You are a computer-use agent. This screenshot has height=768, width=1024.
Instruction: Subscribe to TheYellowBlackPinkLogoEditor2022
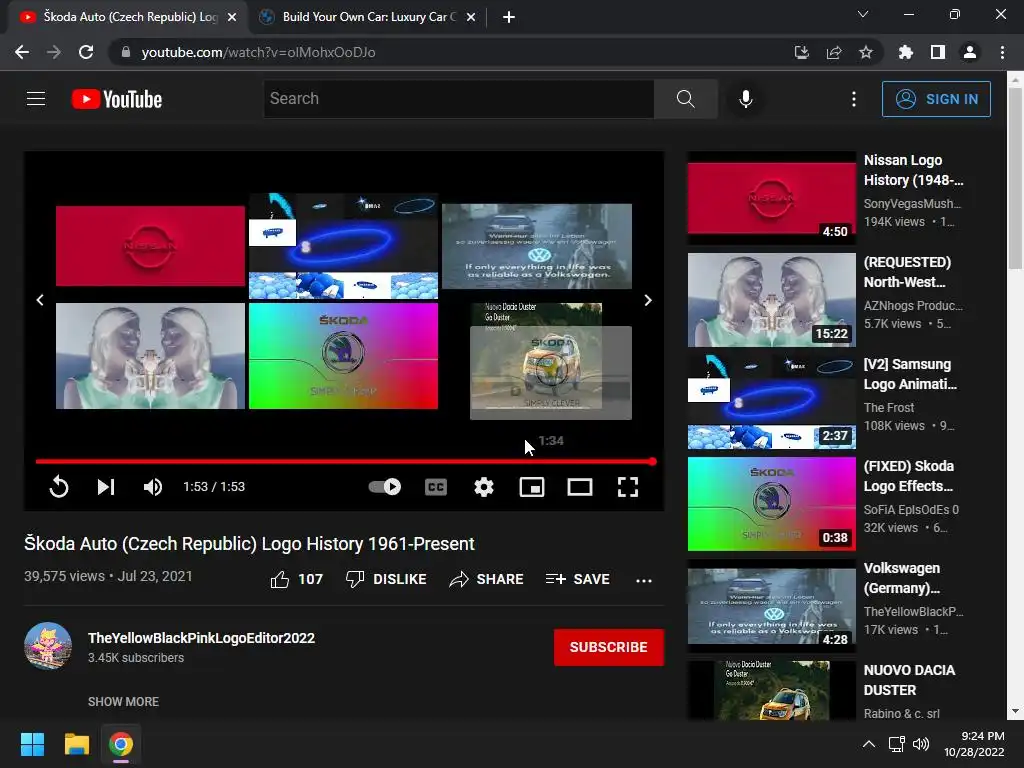609,647
